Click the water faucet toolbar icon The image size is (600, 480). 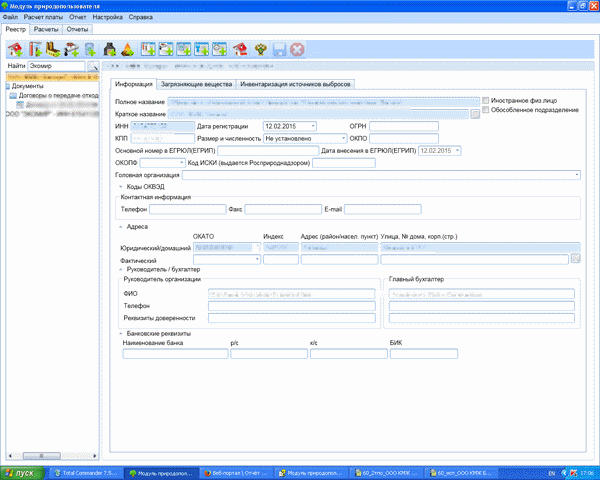(73, 49)
